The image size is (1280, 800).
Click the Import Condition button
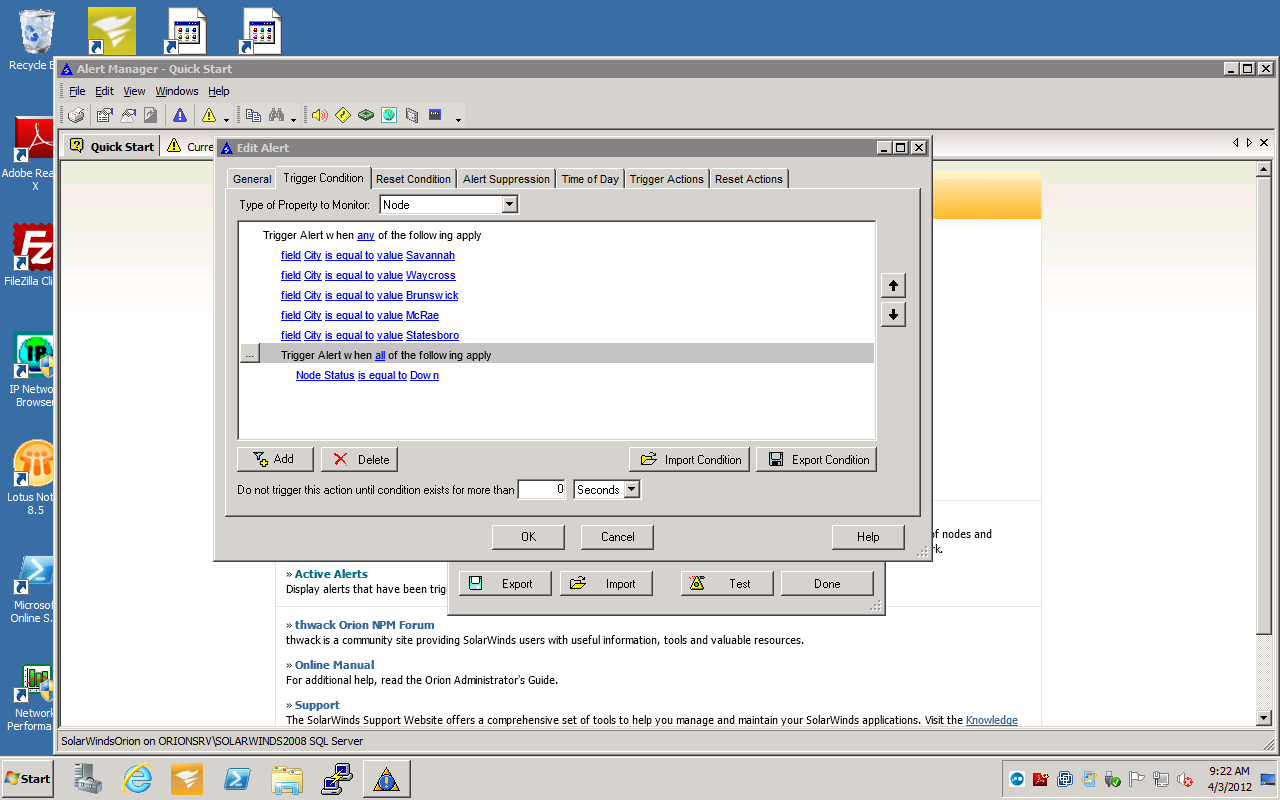pyautogui.click(x=690, y=459)
